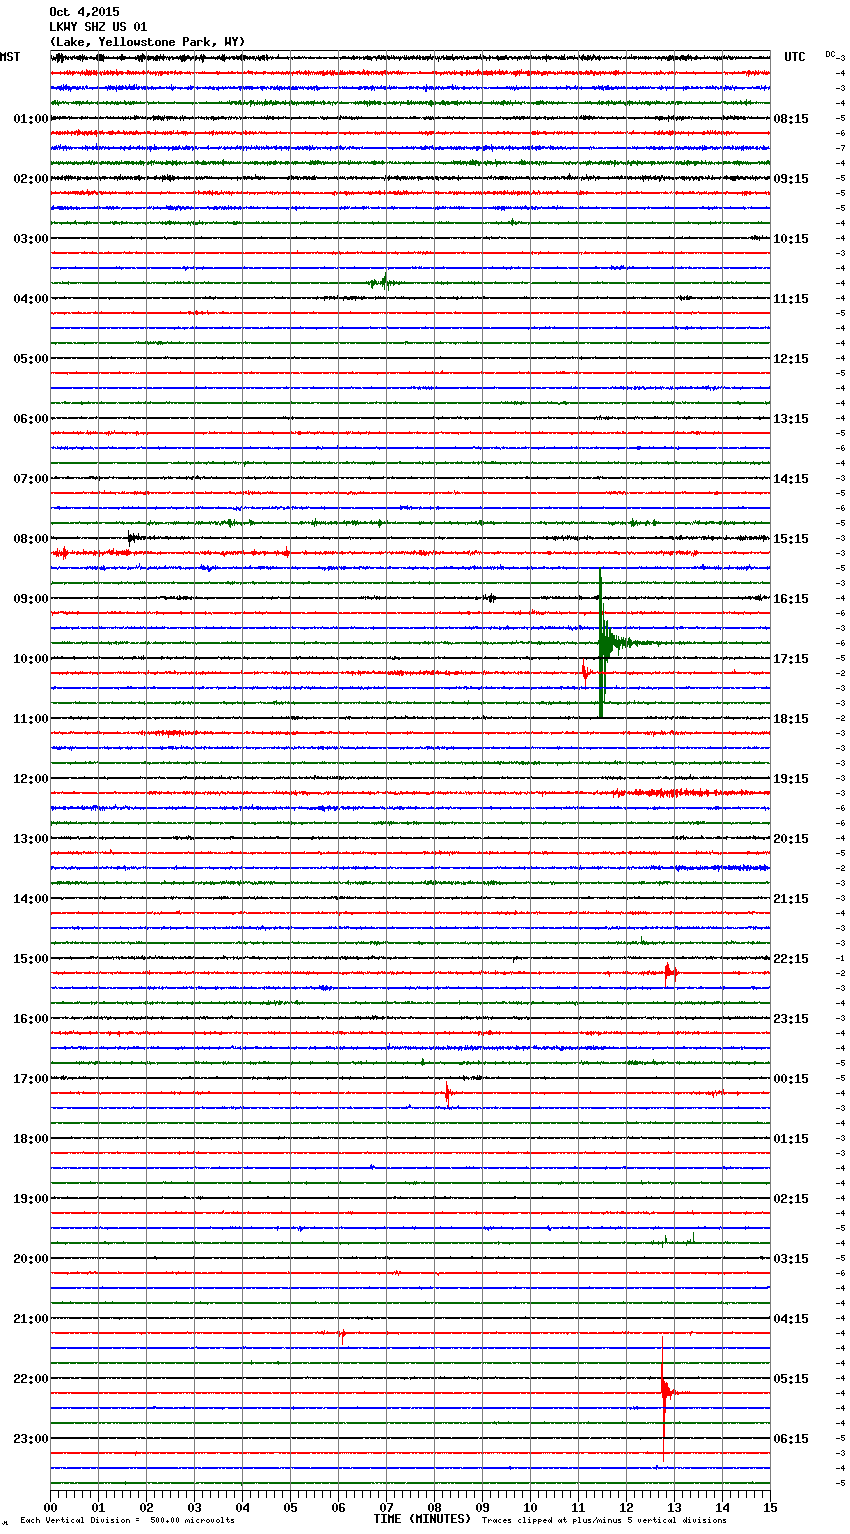Select the 12:00 MST row label

(31, 779)
